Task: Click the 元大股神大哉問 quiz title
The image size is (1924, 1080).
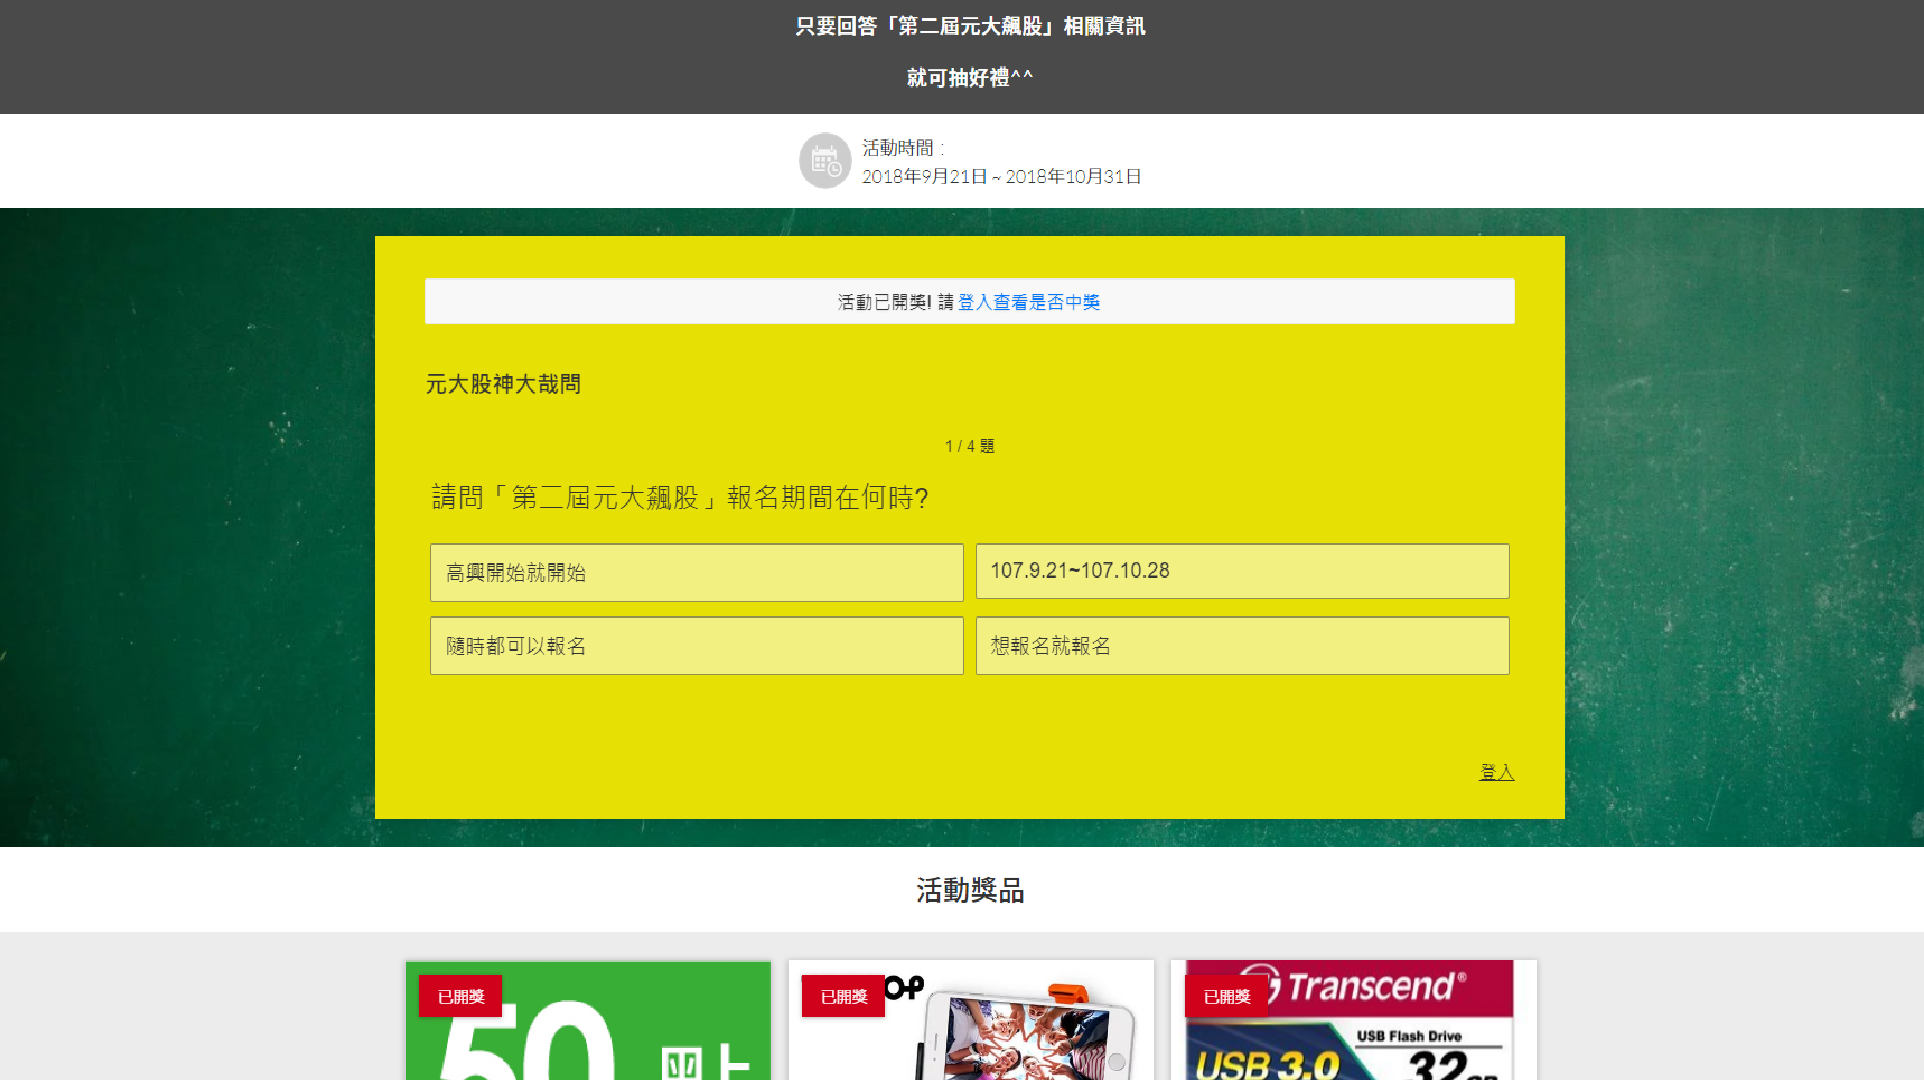Action: point(503,384)
